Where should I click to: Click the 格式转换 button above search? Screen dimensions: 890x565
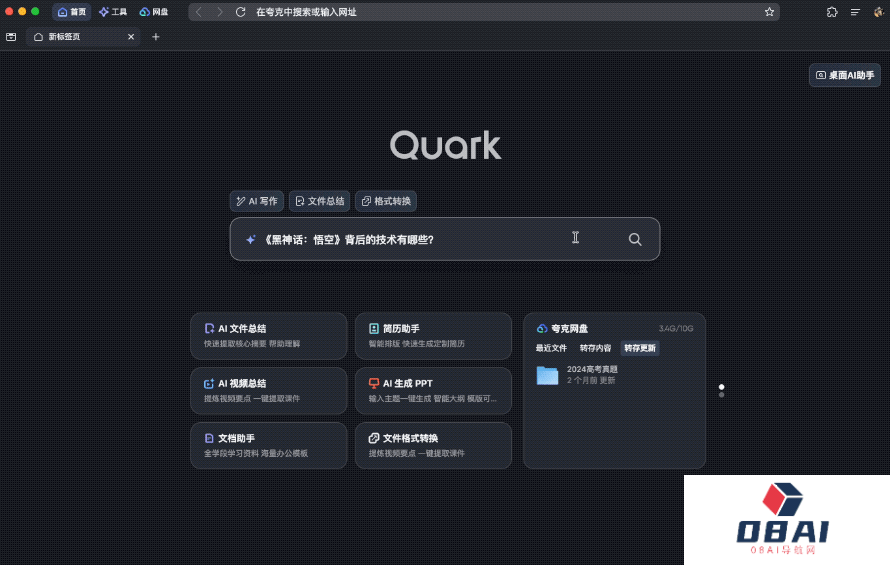click(x=386, y=201)
